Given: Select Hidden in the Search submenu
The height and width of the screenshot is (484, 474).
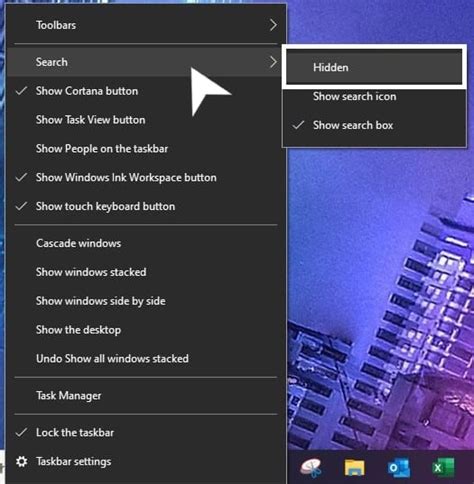Looking at the screenshot, I should point(374,67).
